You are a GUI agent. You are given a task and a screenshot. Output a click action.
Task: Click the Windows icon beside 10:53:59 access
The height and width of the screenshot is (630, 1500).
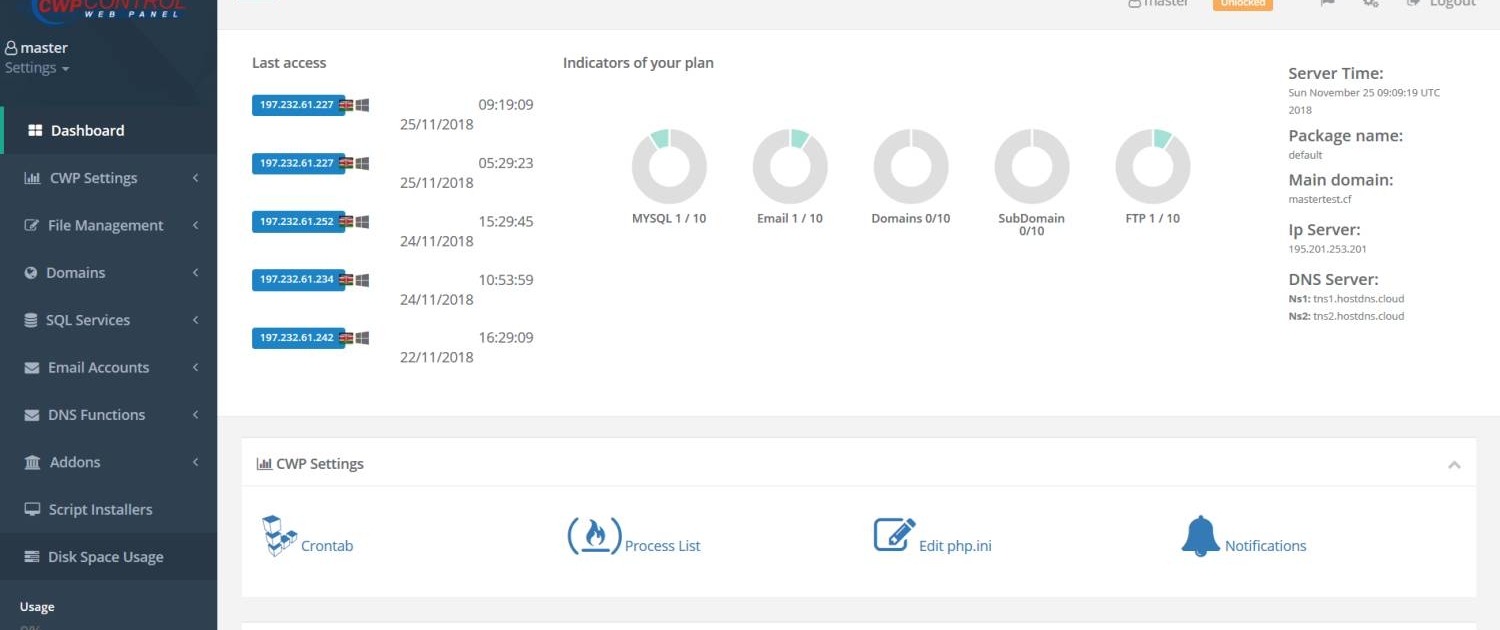pos(362,280)
